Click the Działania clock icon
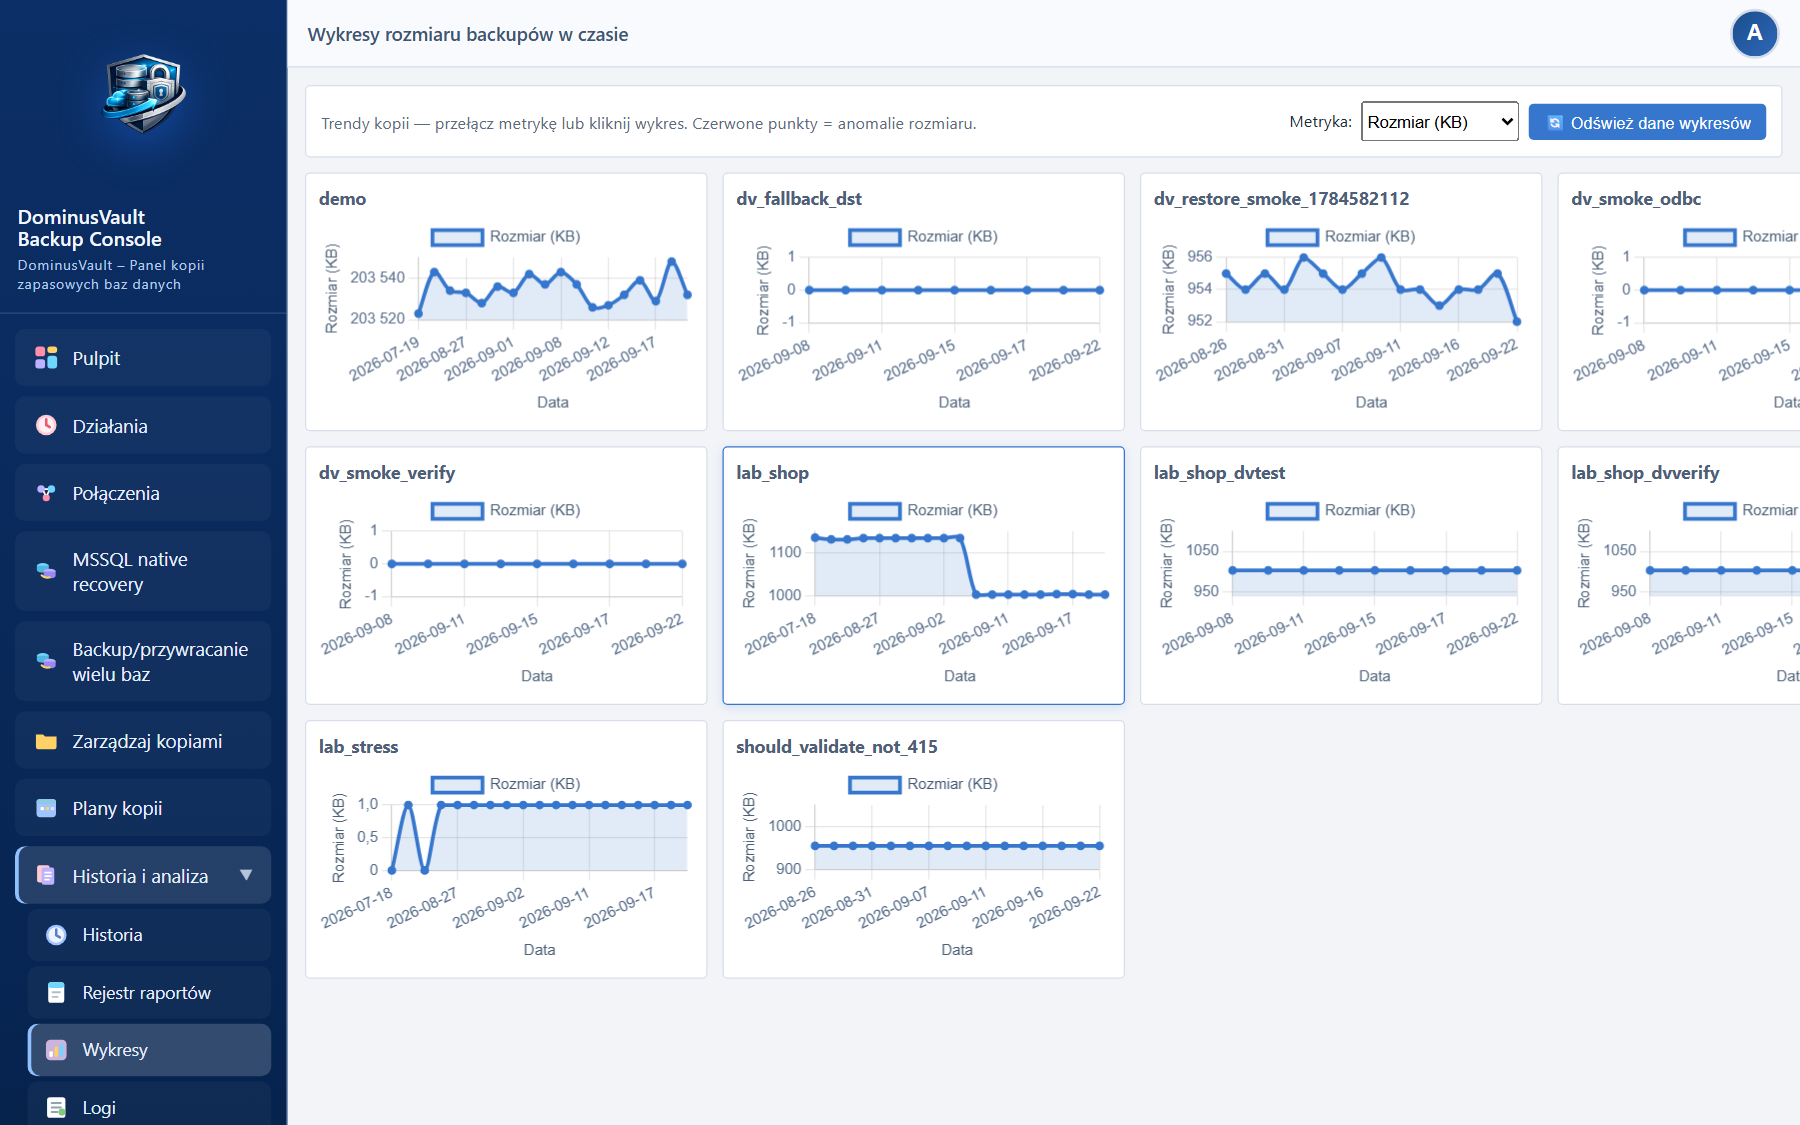 (x=46, y=425)
